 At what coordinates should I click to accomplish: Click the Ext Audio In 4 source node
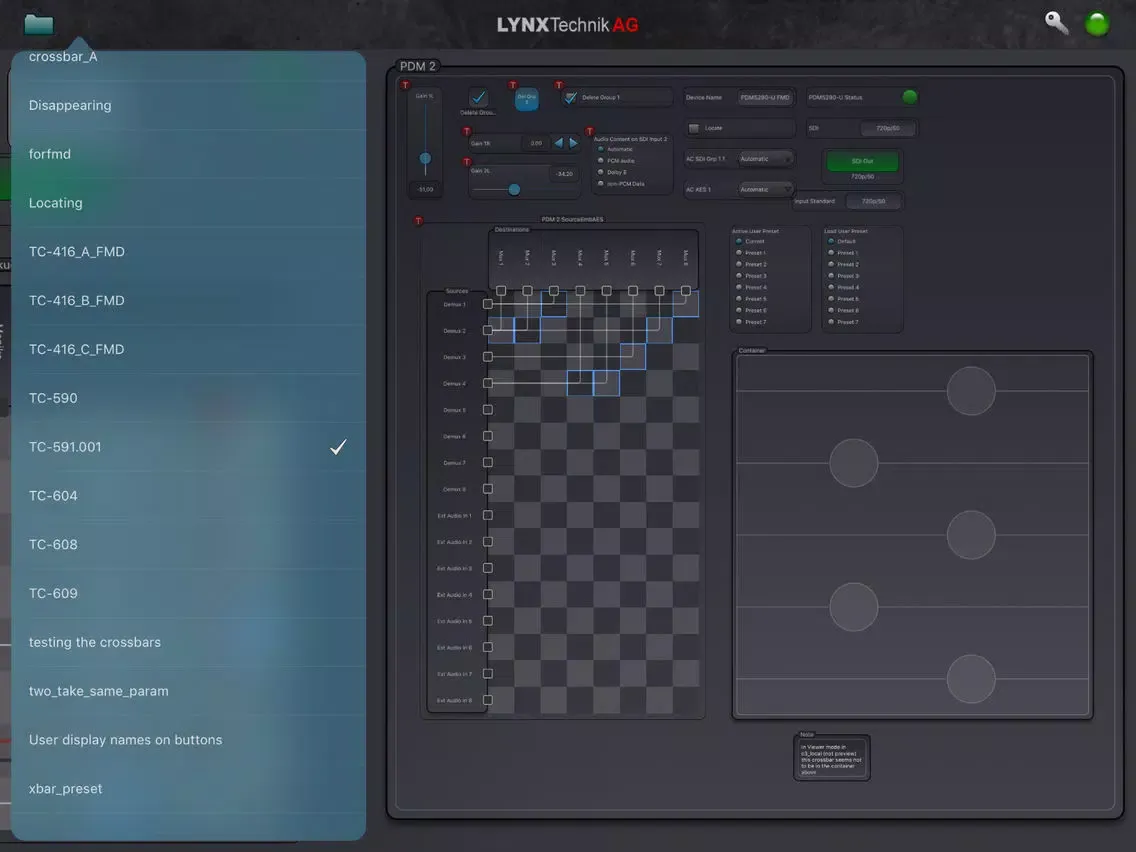[488, 595]
